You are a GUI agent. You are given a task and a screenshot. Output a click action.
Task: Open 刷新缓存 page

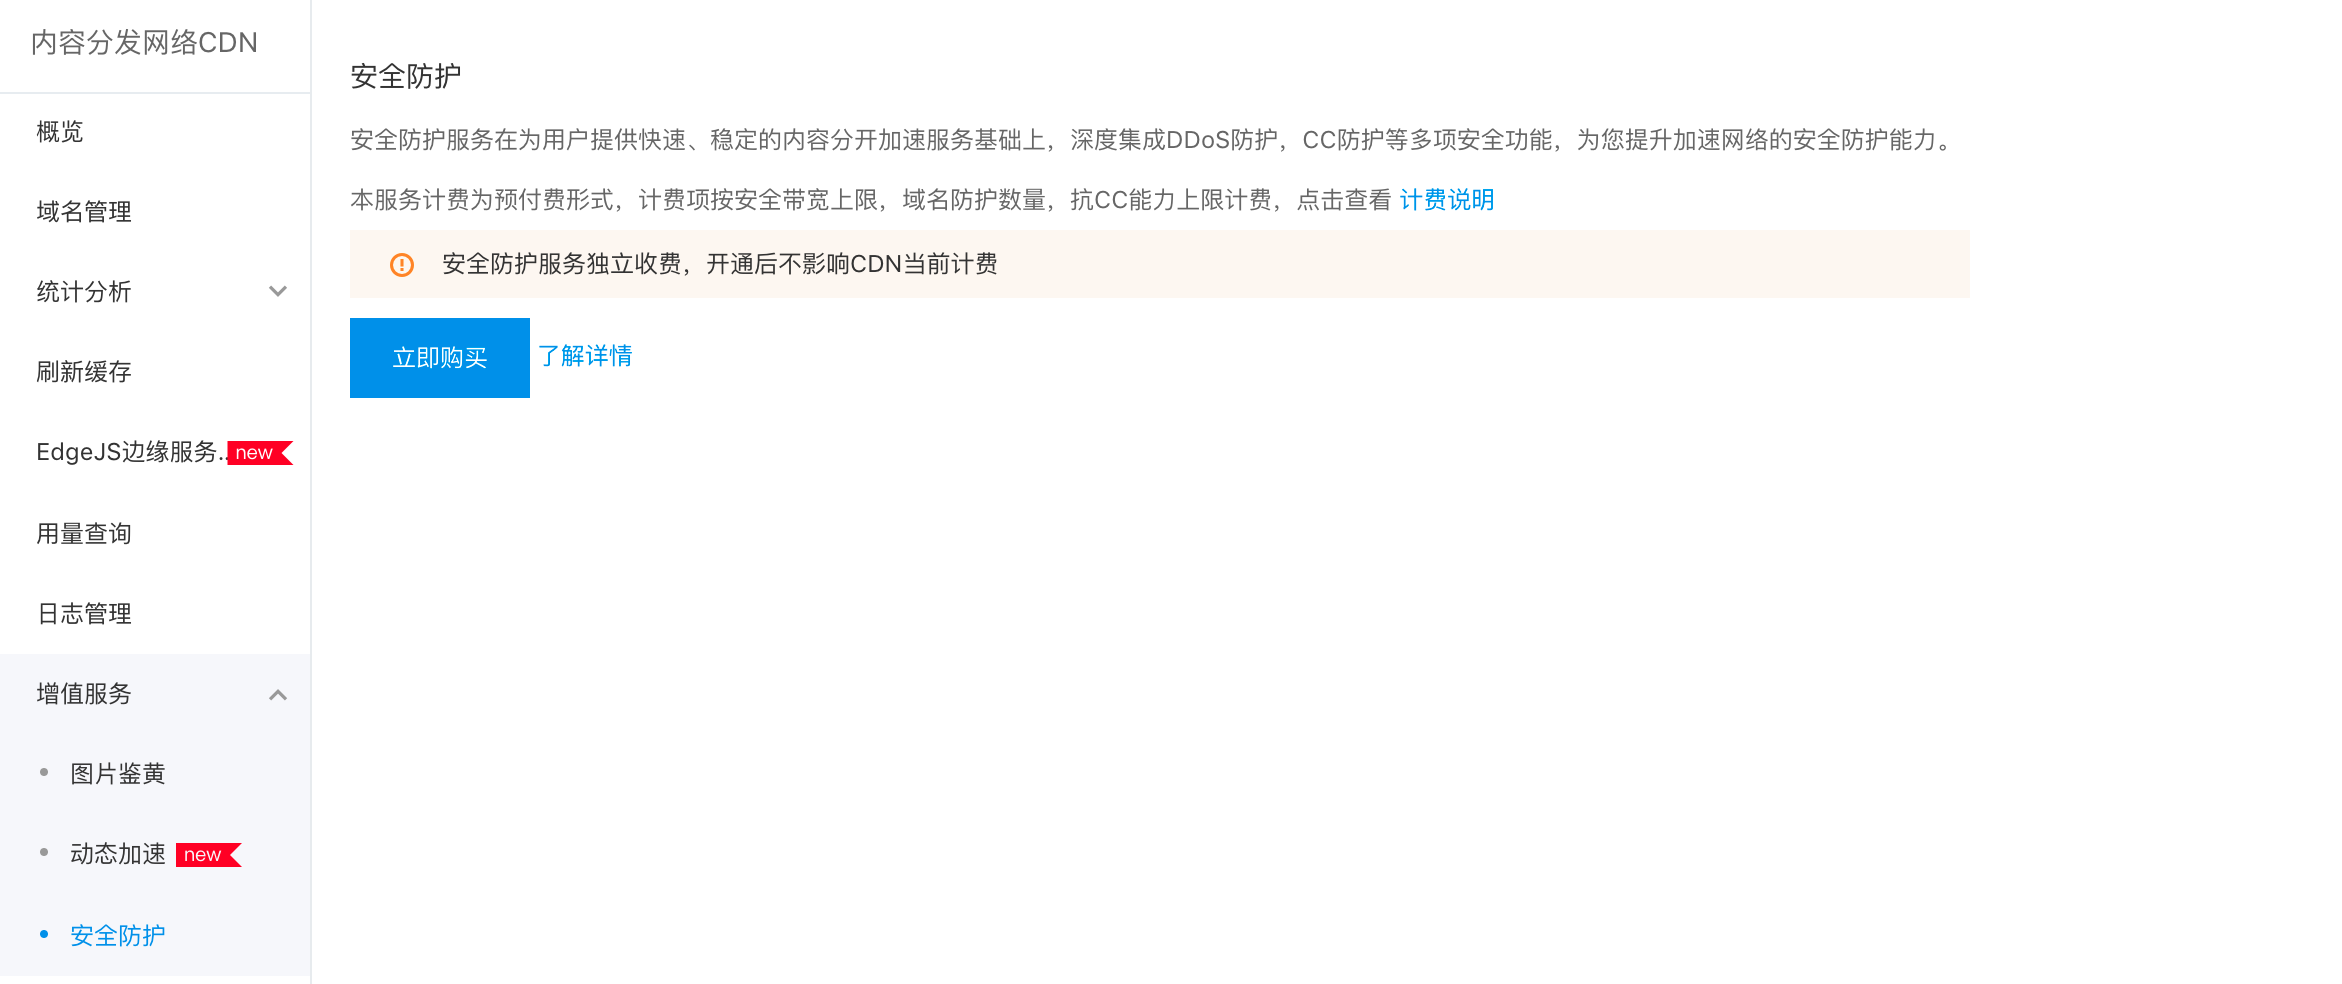[x=155, y=372]
